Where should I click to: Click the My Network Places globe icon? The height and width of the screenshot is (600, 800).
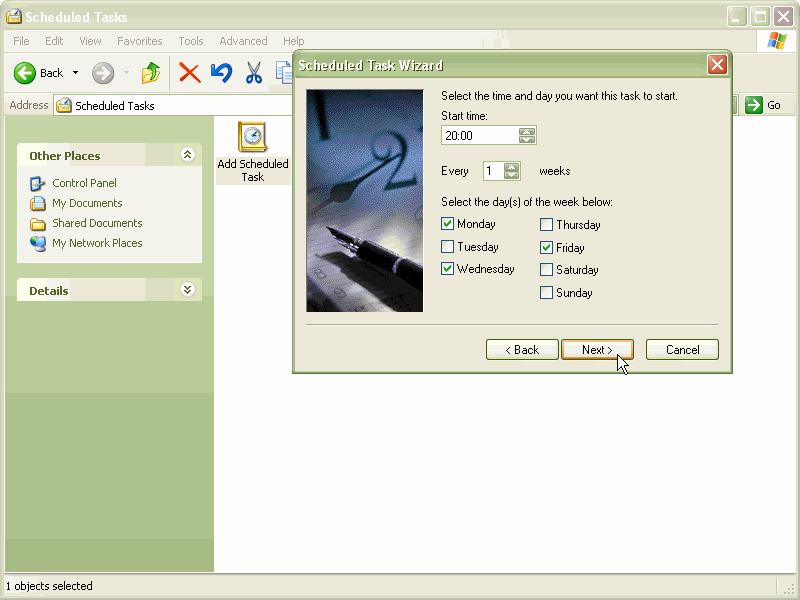point(37,243)
